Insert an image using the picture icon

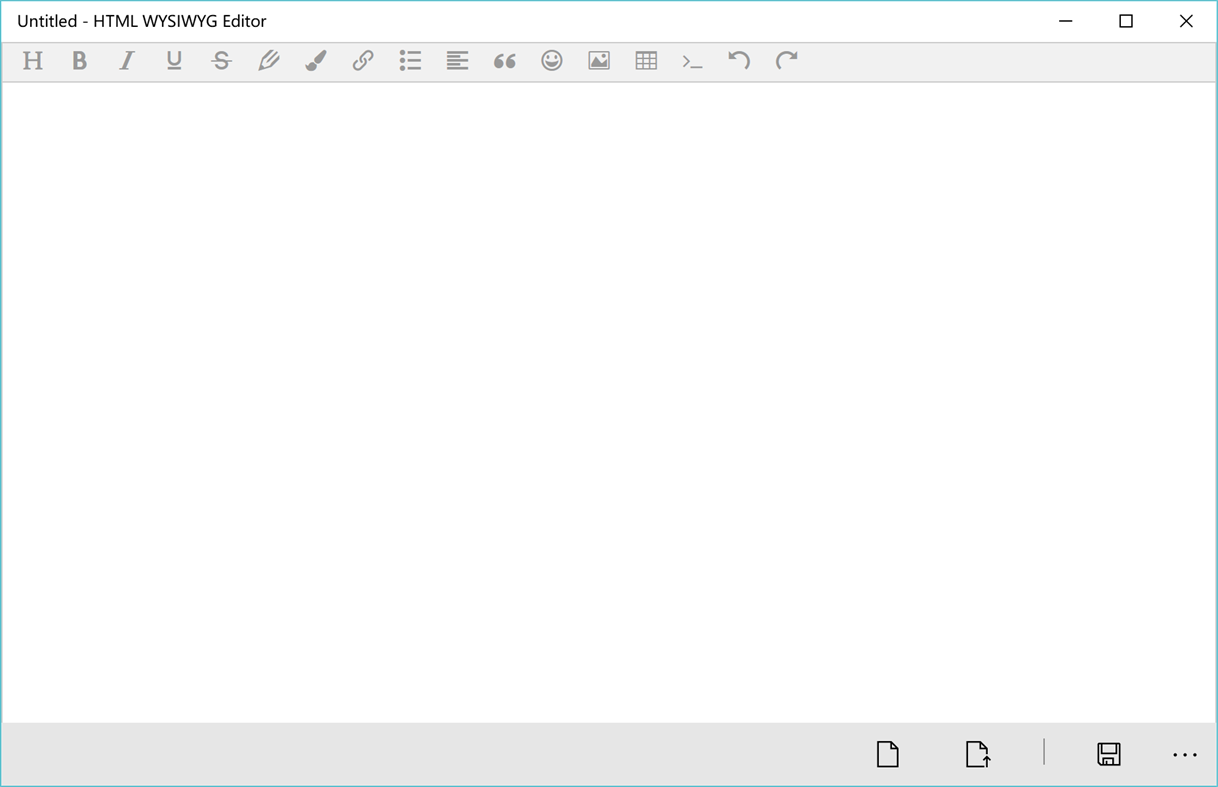pyautogui.click(x=598, y=61)
